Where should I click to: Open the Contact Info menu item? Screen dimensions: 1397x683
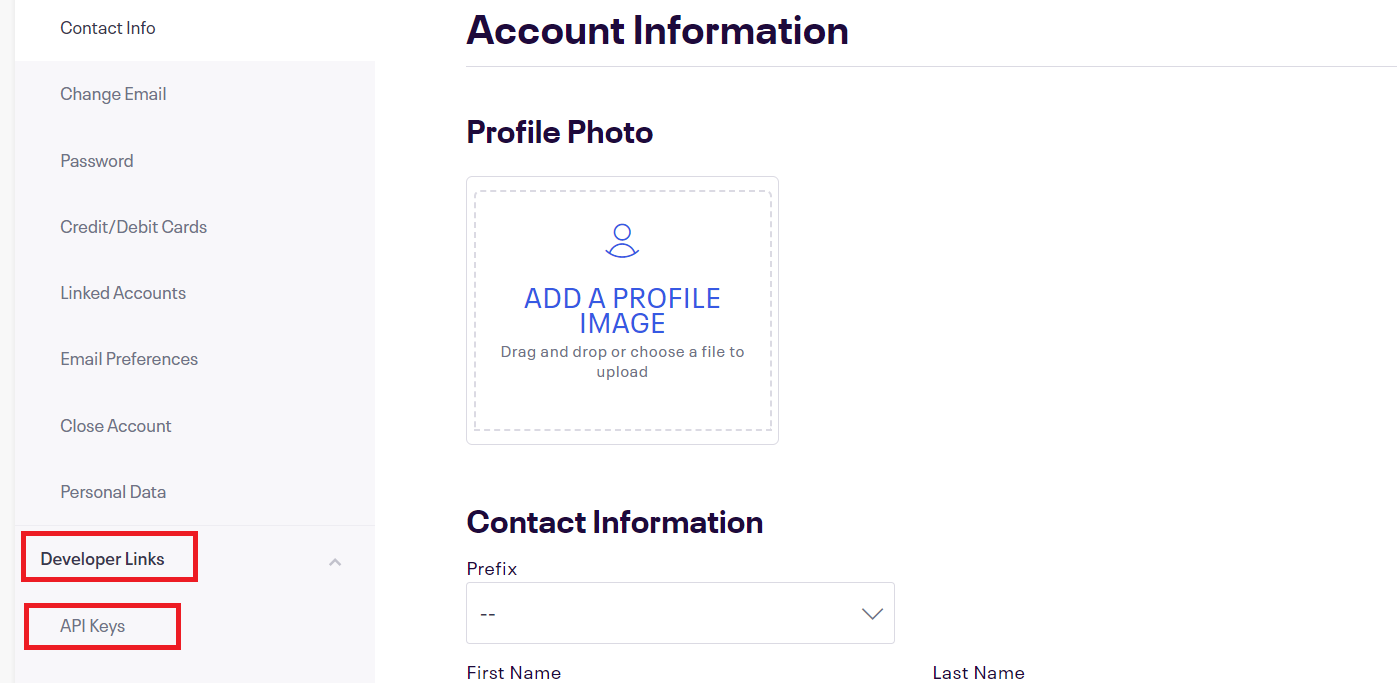[x=108, y=28]
